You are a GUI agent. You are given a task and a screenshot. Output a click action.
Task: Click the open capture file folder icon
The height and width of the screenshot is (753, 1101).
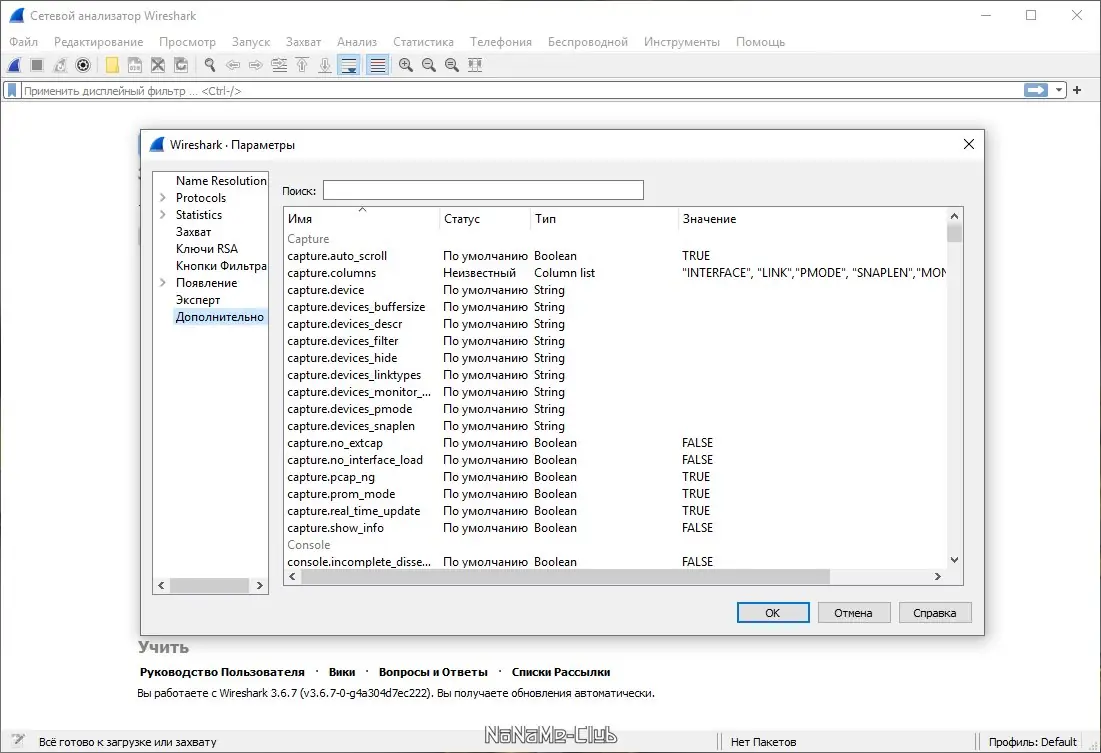(x=112, y=65)
